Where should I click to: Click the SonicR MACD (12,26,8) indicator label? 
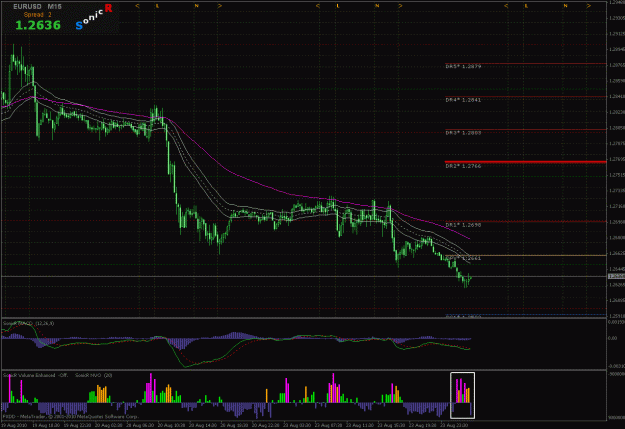[x=29, y=323]
